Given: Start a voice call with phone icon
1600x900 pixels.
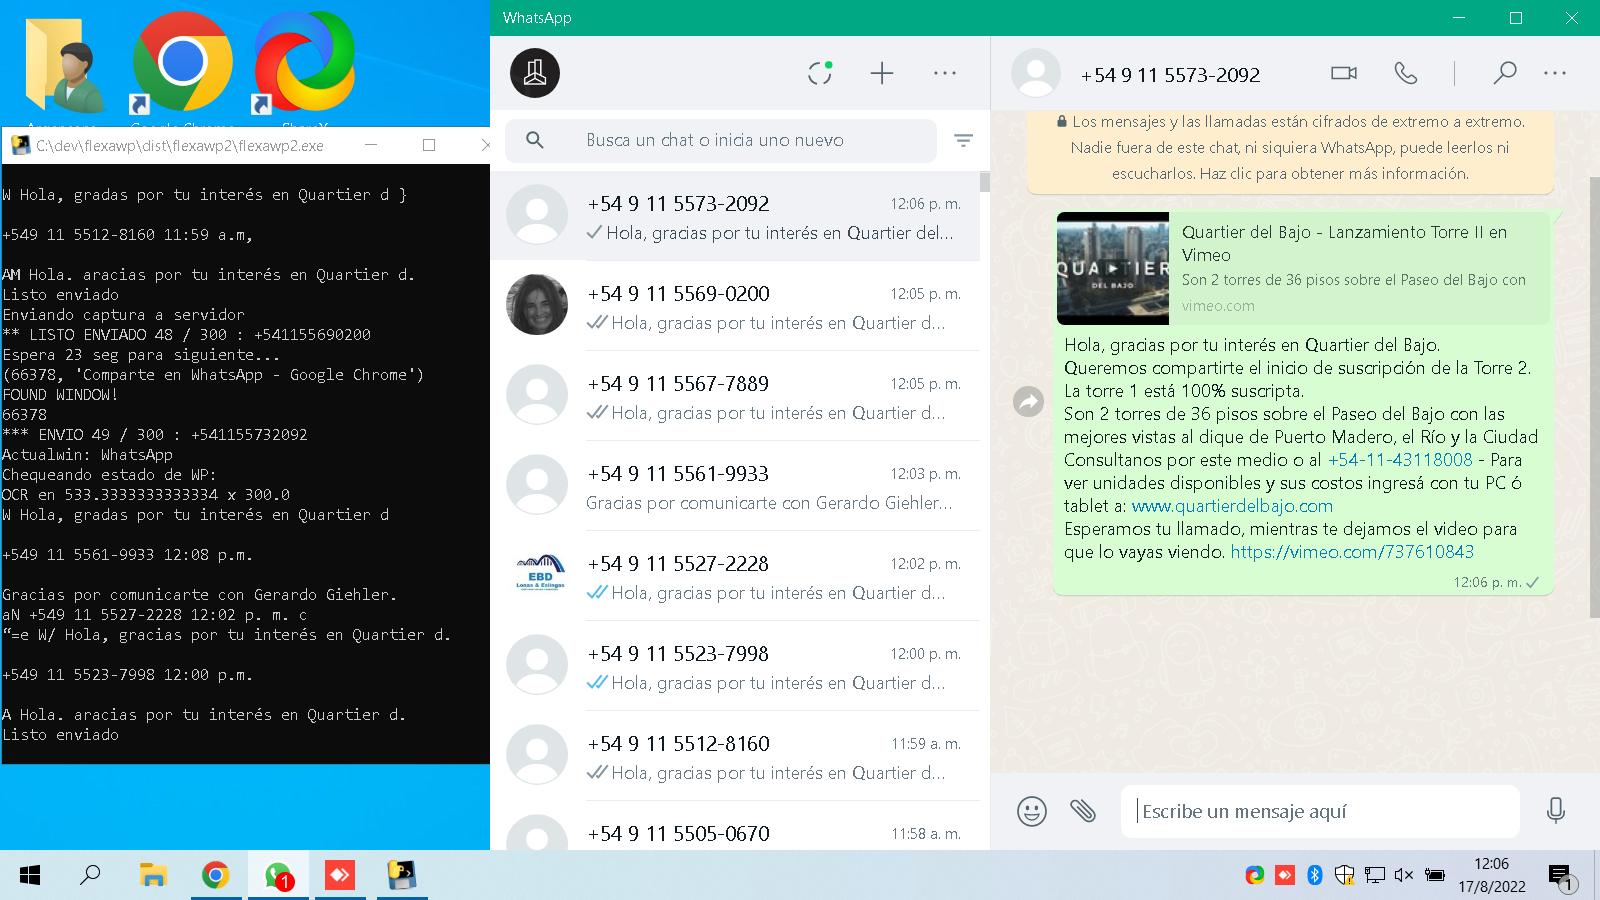Looking at the screenshot, I should [1406, 73].
